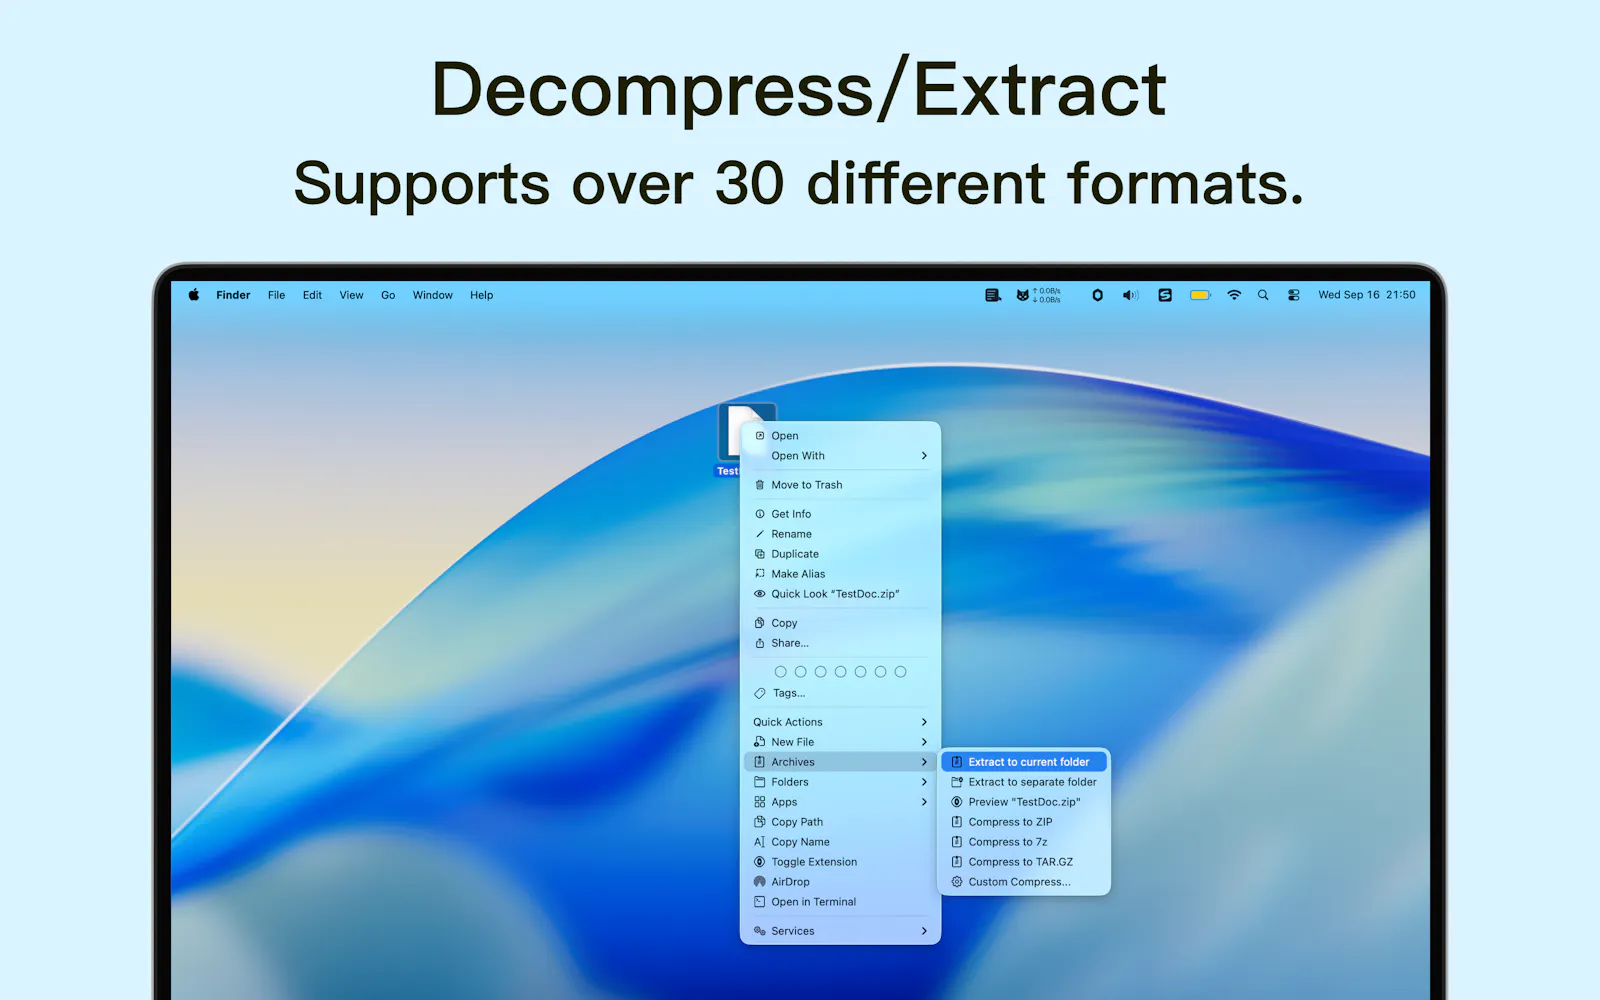Viewport: 1600px width, 1000px height.
Task: Open the Go menu
Action: click(x=388, y=295)
